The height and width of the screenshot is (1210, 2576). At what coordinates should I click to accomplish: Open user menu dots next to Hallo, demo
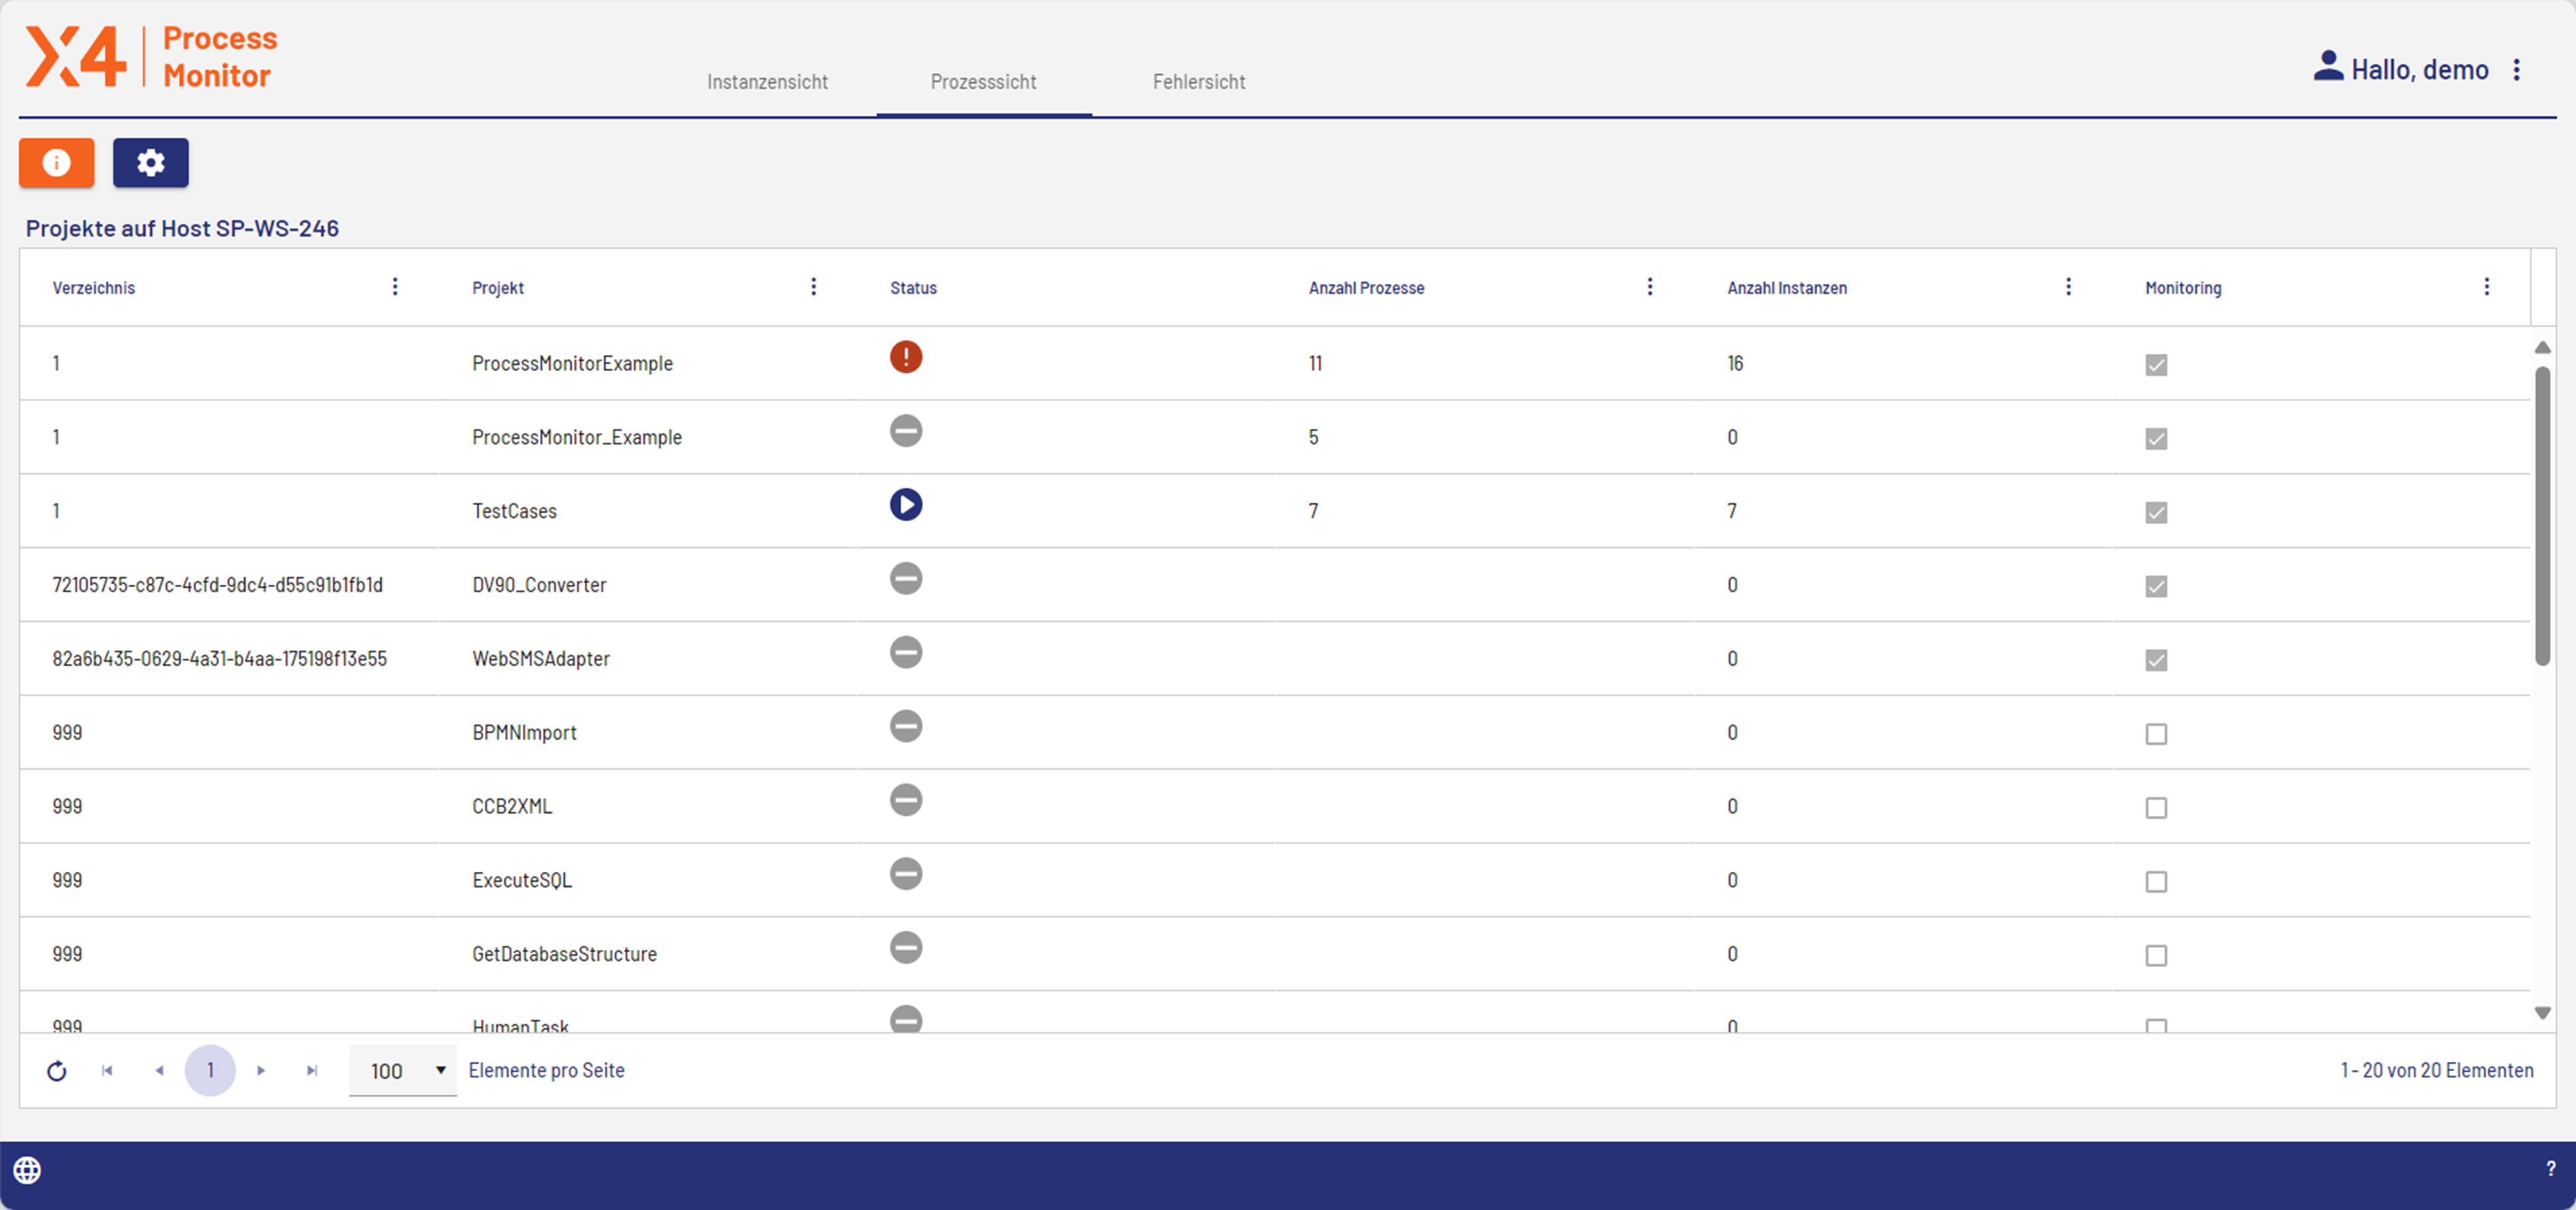pyautogui.click(x=2517, y=70)
